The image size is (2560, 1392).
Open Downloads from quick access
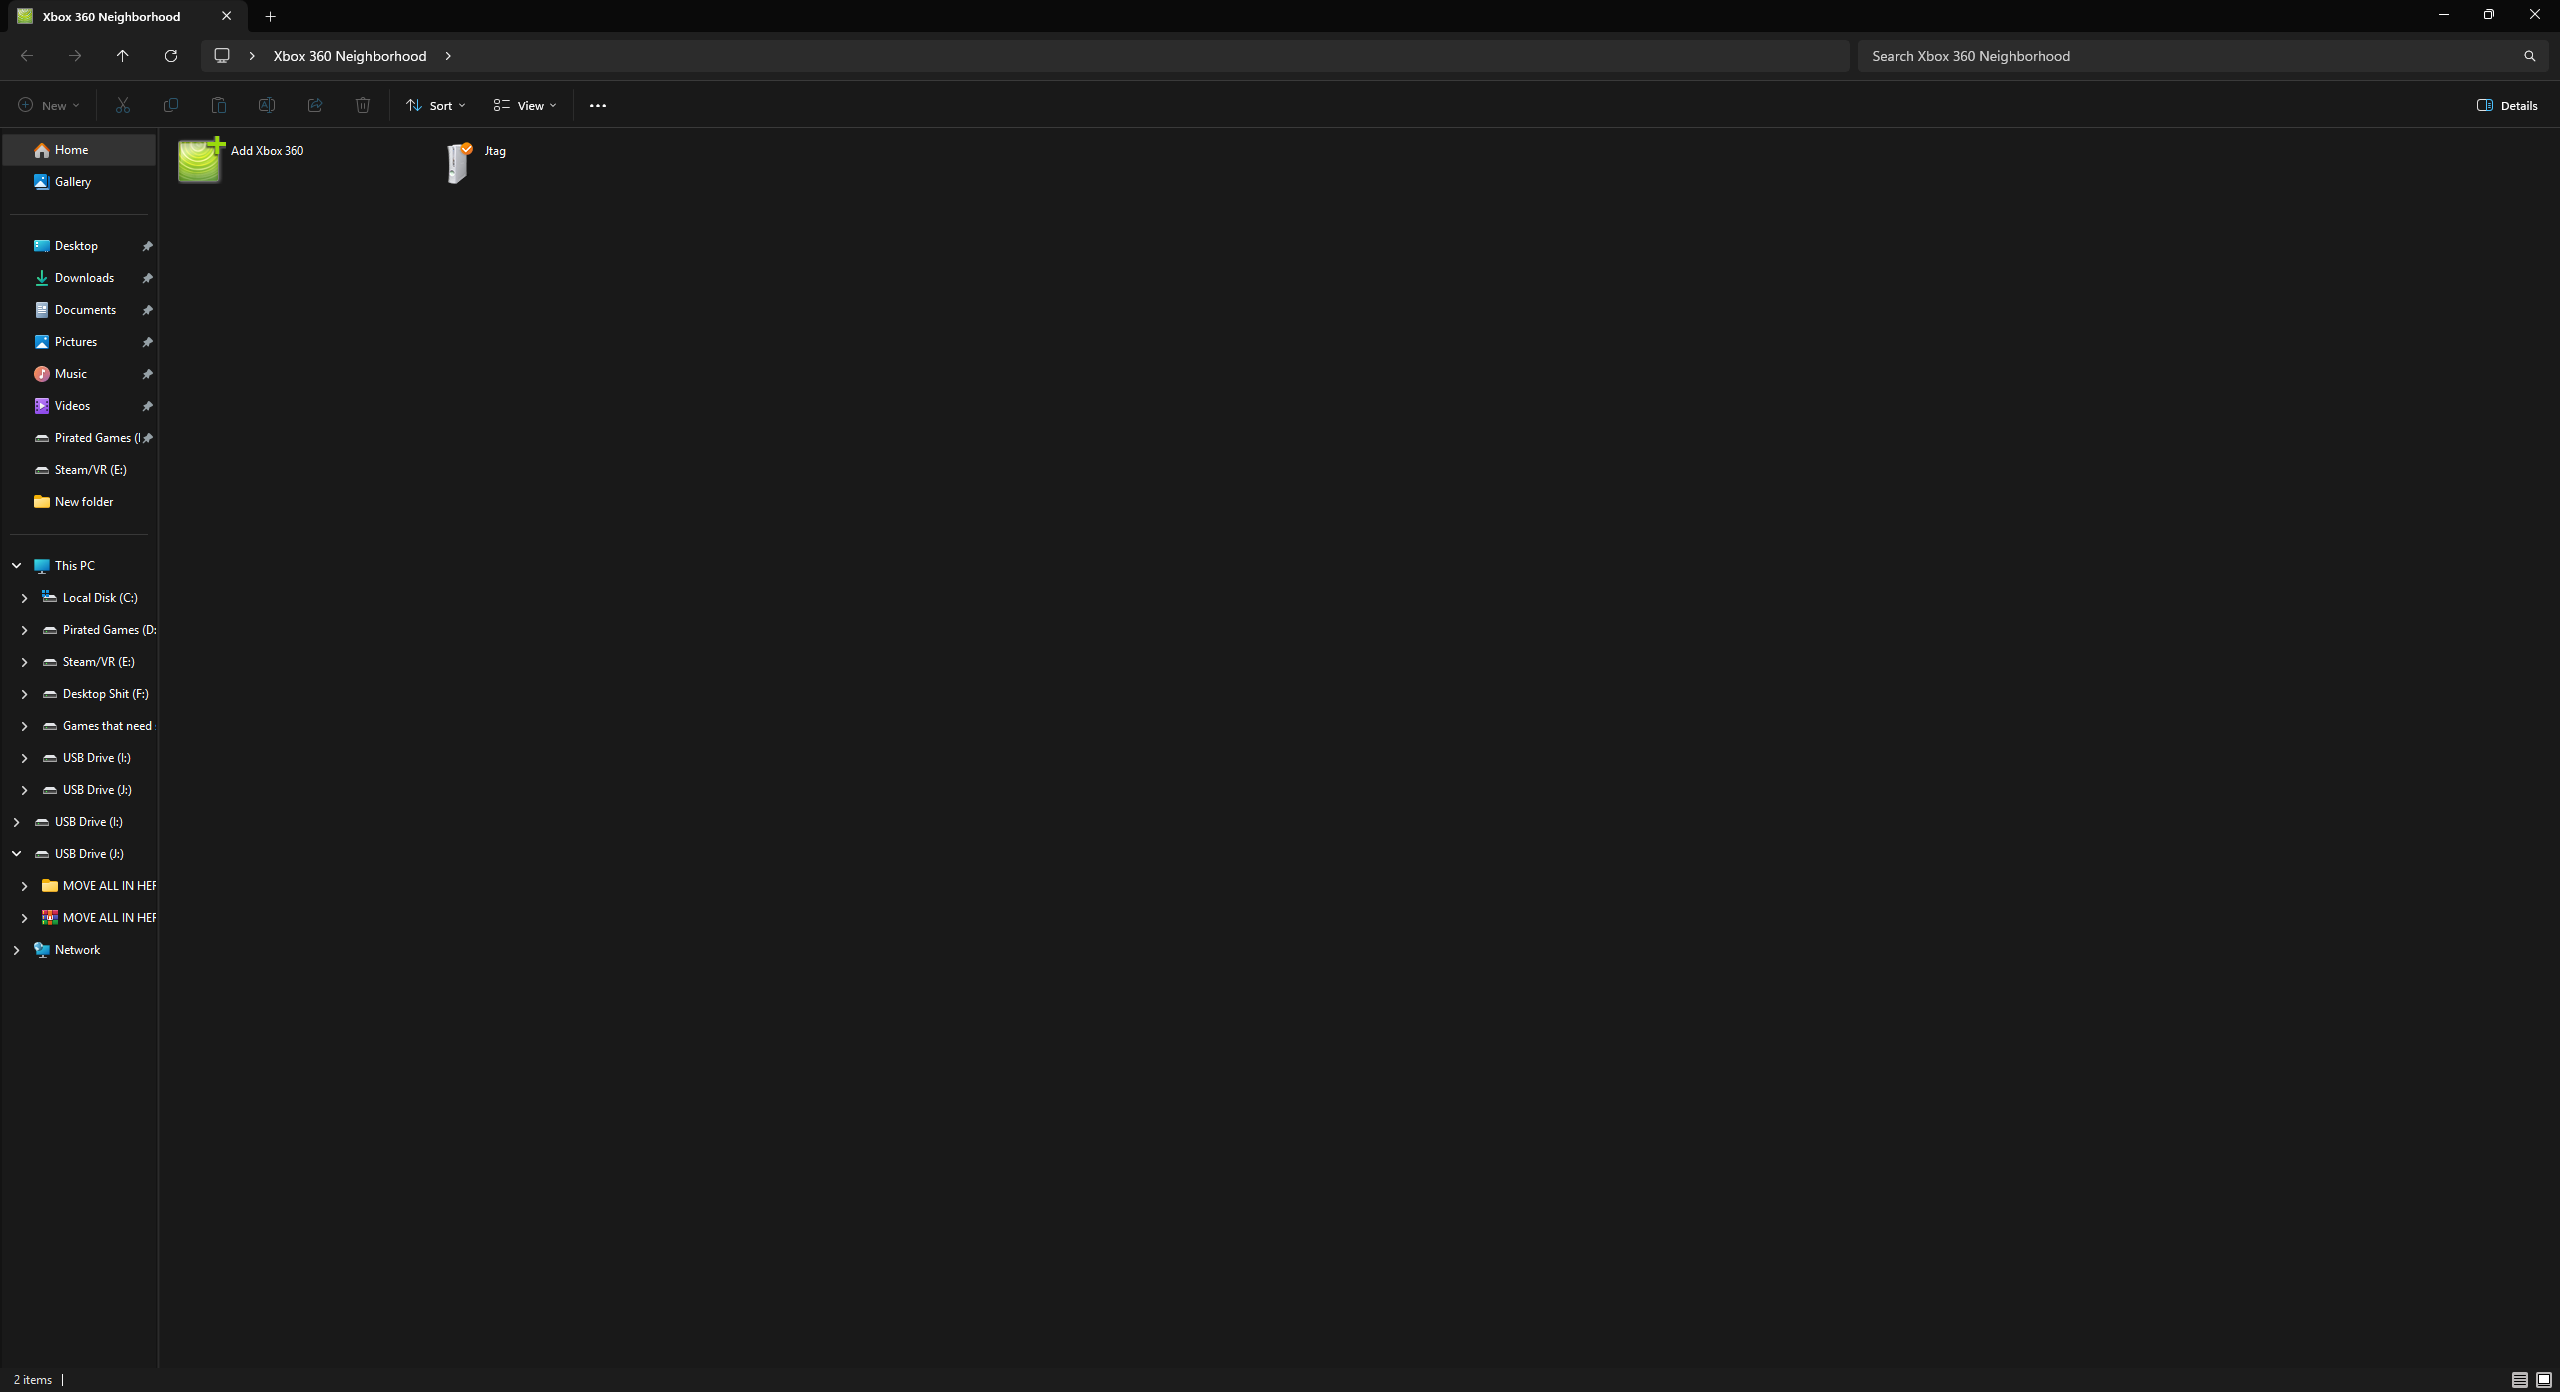point(84,278)
